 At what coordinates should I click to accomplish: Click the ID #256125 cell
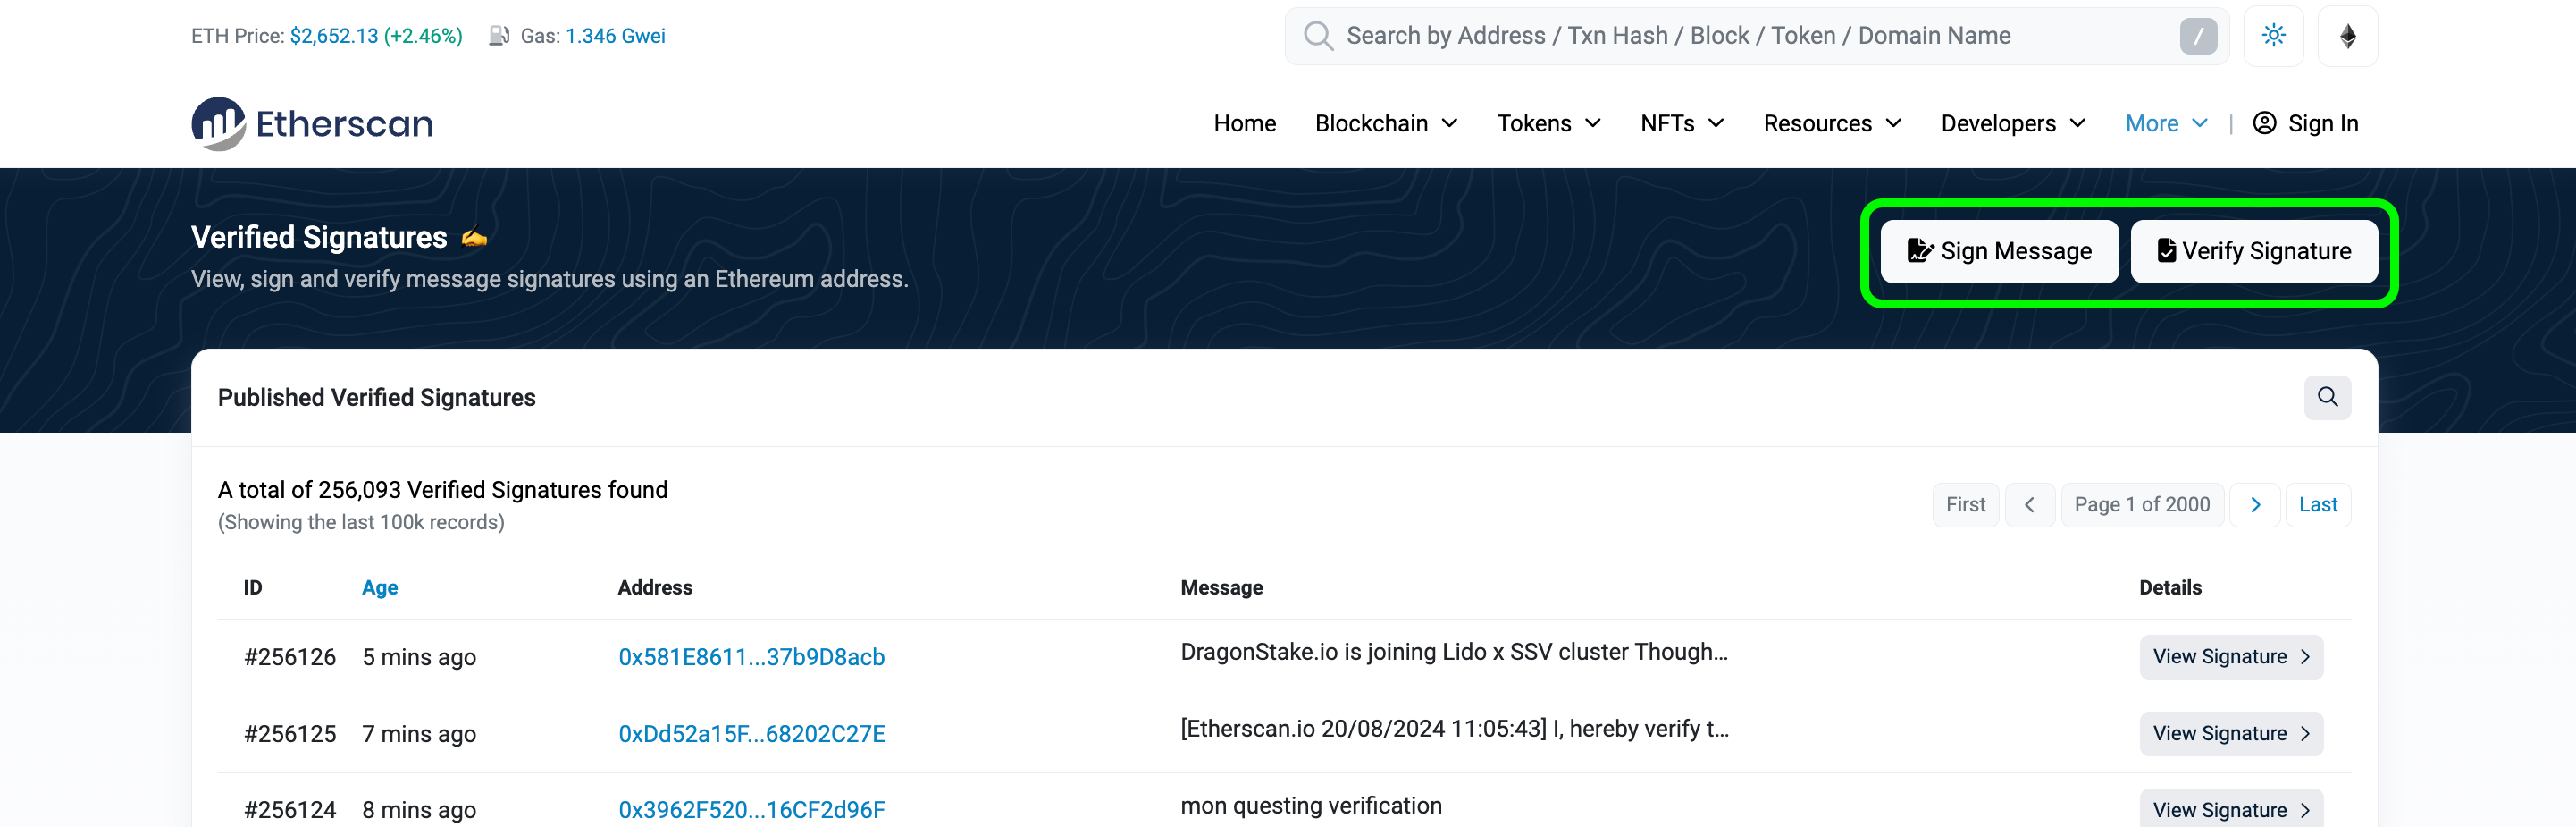click(289, 734)
